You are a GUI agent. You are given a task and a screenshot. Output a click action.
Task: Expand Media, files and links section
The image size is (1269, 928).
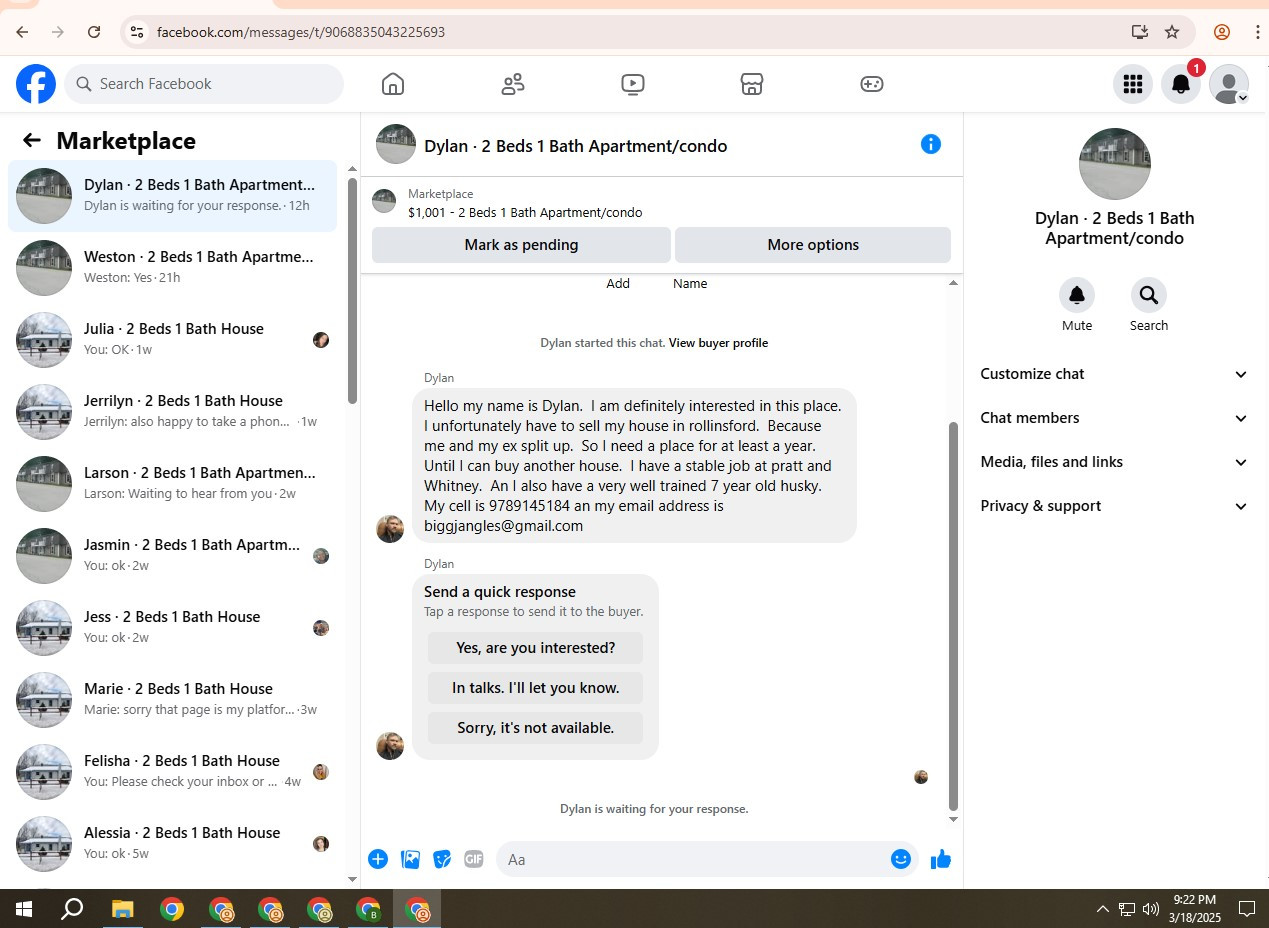(x=1115, y=462)
